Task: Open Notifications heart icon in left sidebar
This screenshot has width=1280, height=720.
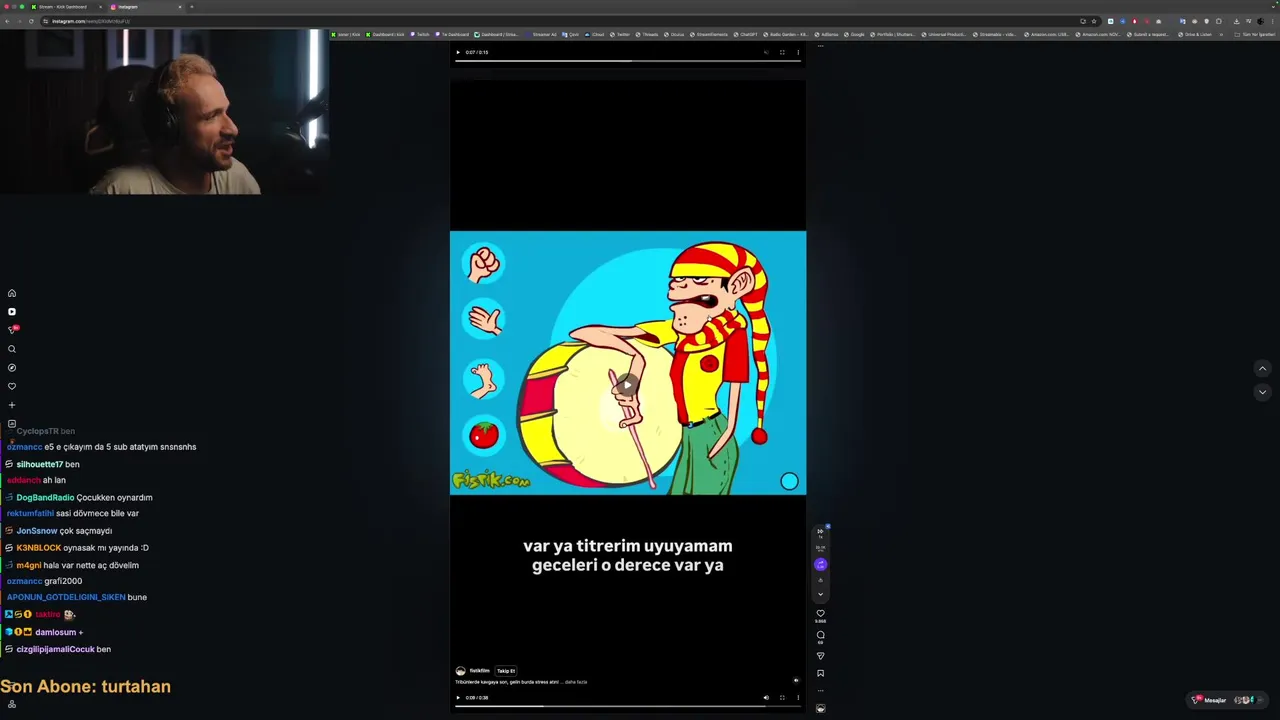Action: pos(12,386)
